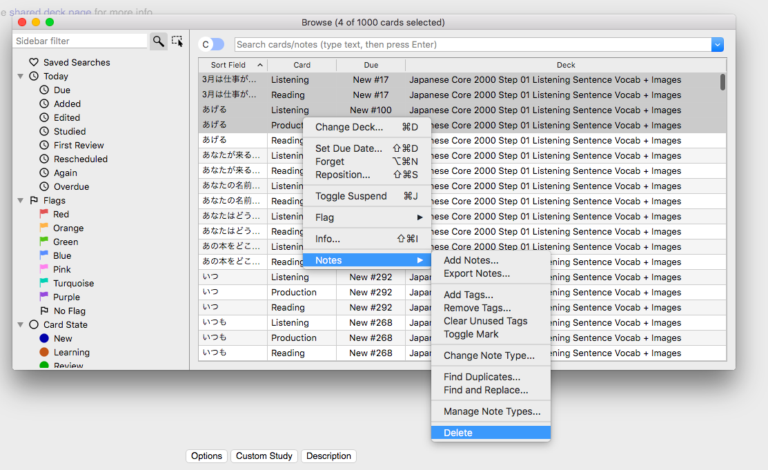Choose Change Deck from context menu
768x470 pixels.
click(x=348, y=127)
